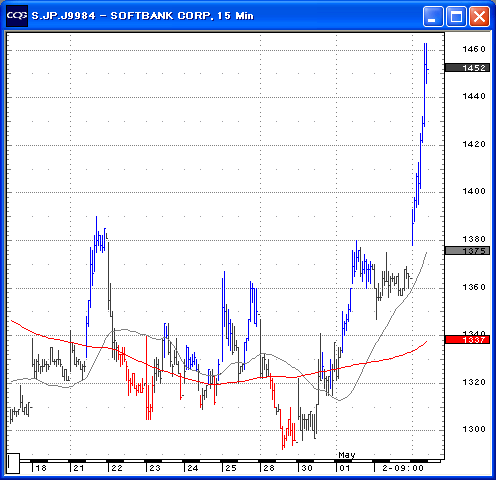Click date label 24 on time axis

tap(193, 468)
